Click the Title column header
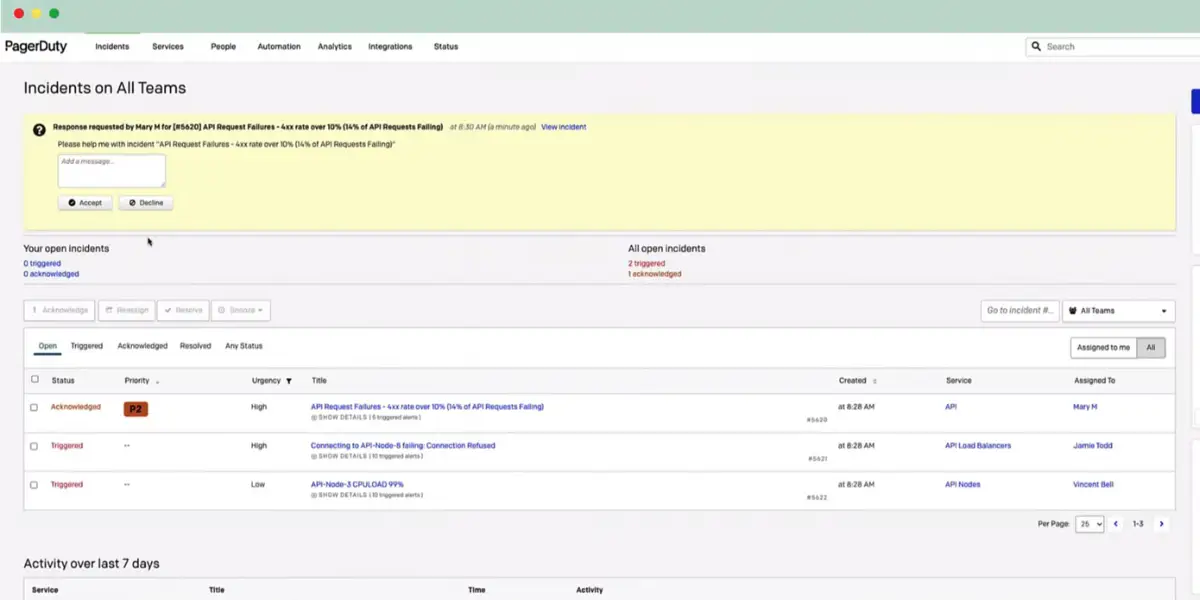The width and height of the screenshot is (1200, 600). tap(319, 381)
